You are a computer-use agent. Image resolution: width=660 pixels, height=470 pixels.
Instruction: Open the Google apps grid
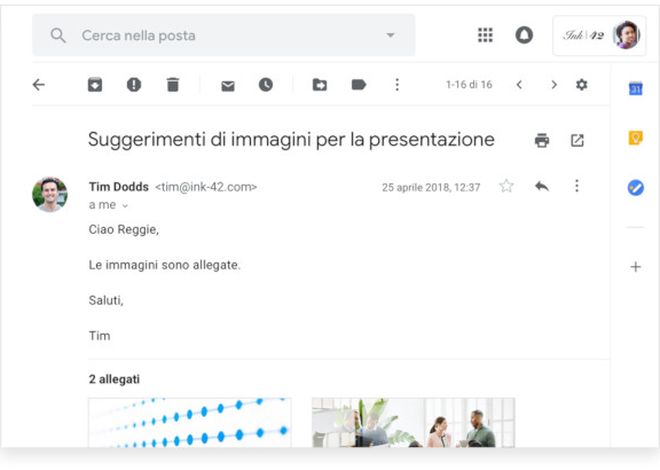(x=485, y=35)
